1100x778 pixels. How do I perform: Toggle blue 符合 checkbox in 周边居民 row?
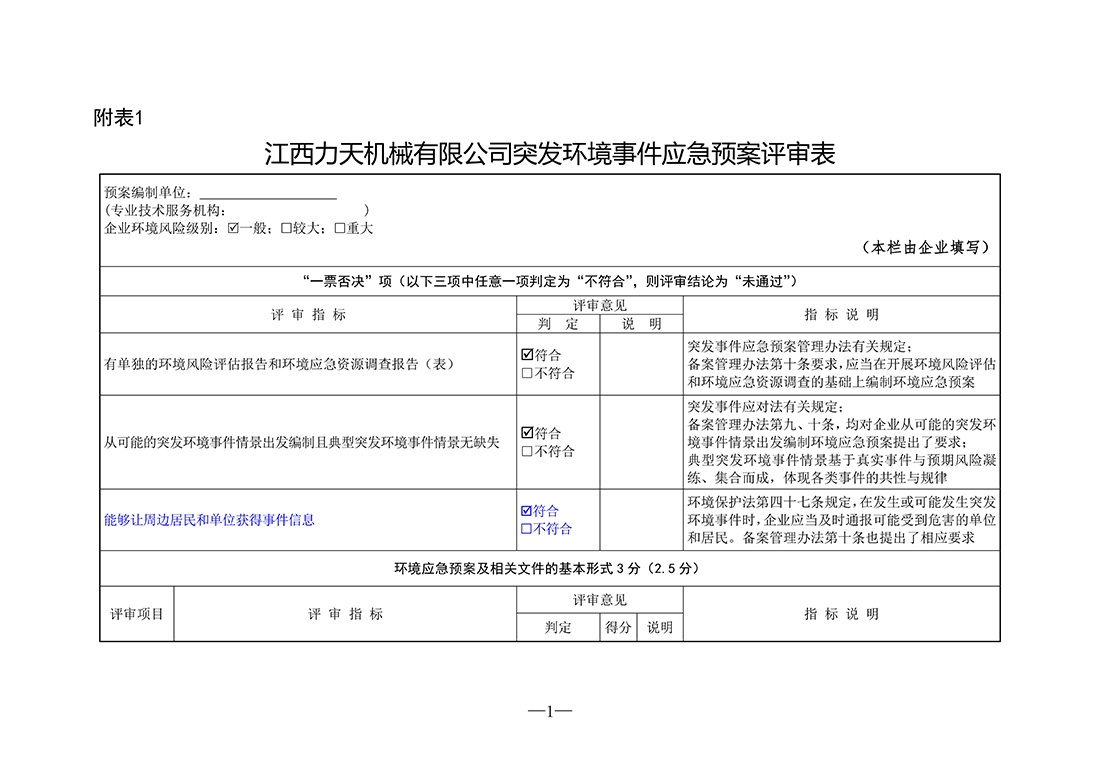point(527,511)
